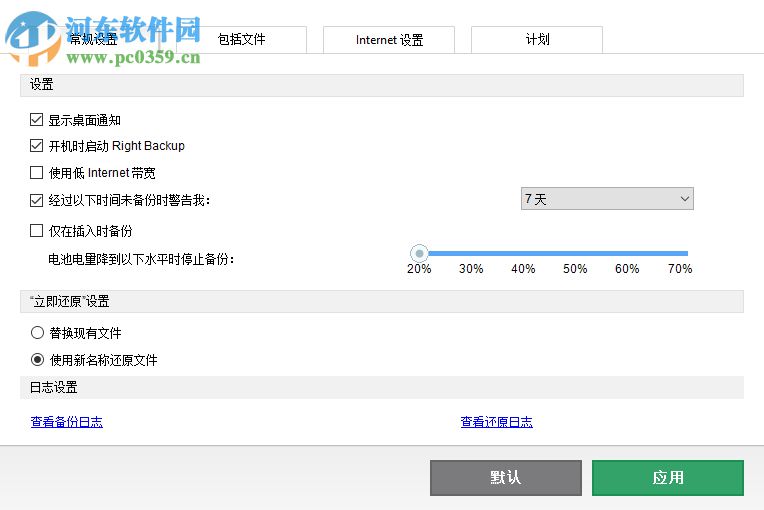Select the 使用新名称还原文件 radio option

38,360
